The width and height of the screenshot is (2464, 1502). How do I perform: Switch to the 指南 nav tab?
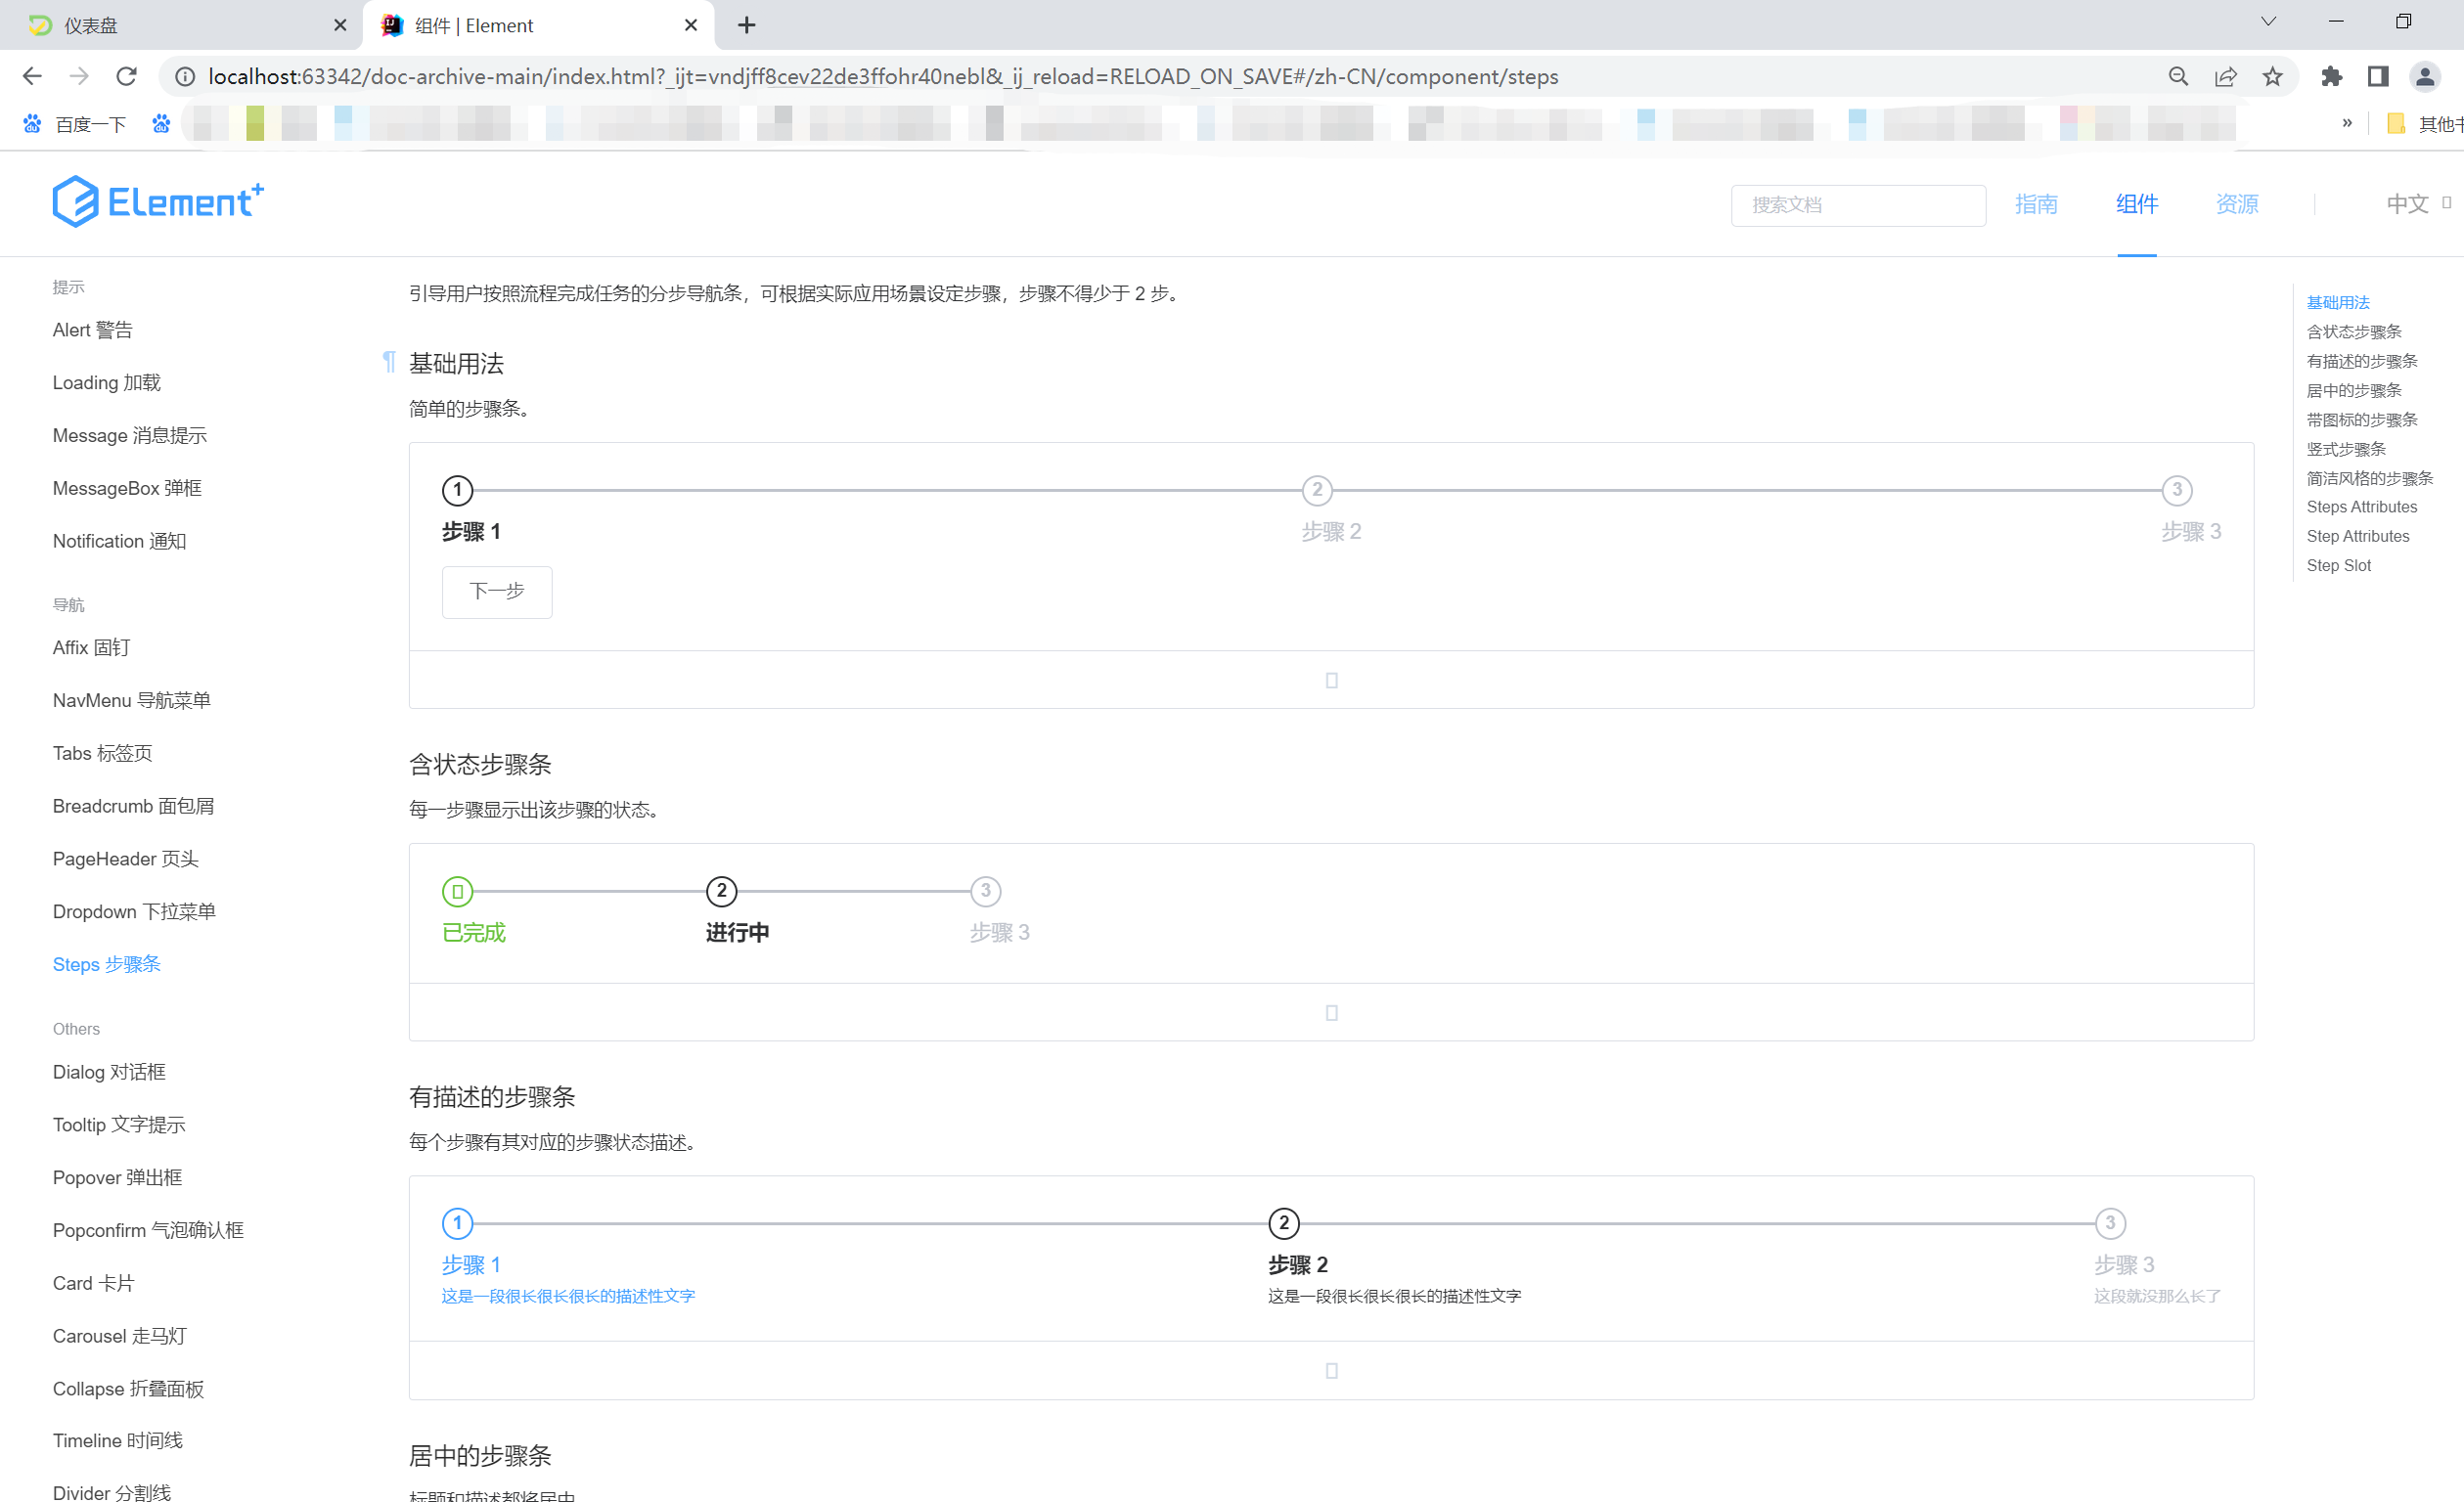(x=2036, y=204)
